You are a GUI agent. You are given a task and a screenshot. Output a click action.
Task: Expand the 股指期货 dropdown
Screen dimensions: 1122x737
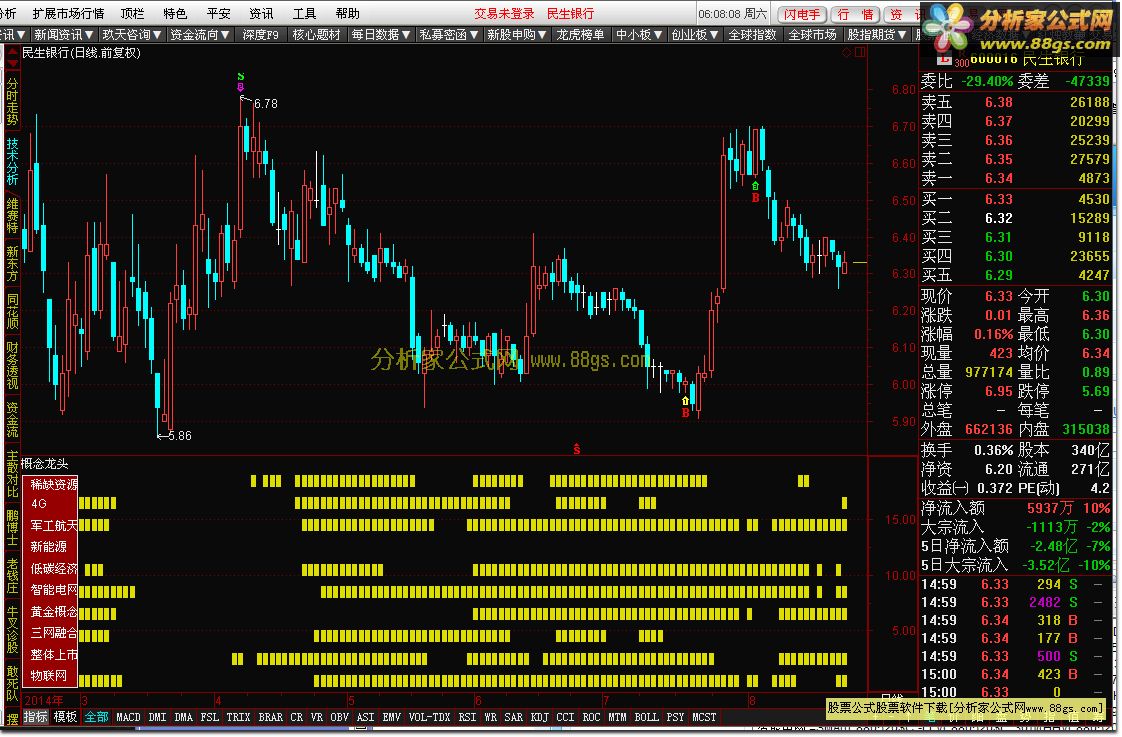pyautogui.click(x=877, y=34)
